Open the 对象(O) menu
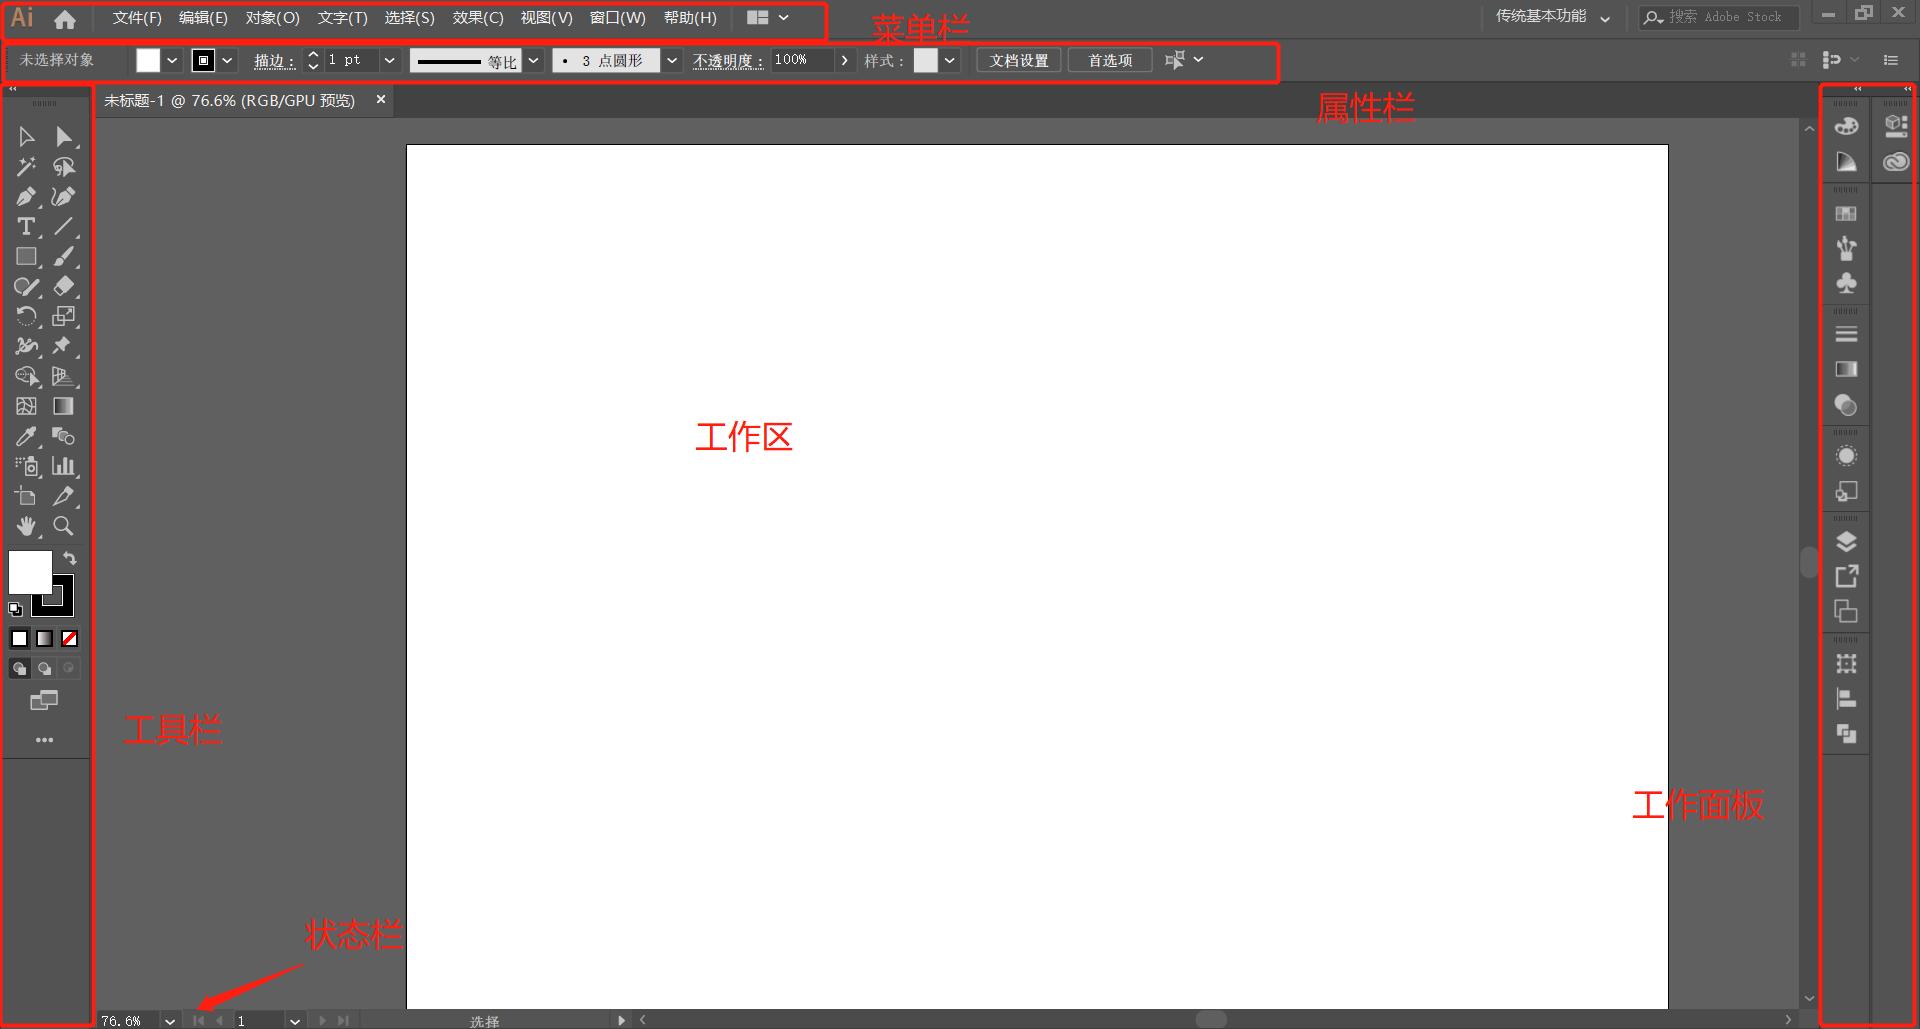Viewport: 1920px width, 1029px height. point(272,18)
